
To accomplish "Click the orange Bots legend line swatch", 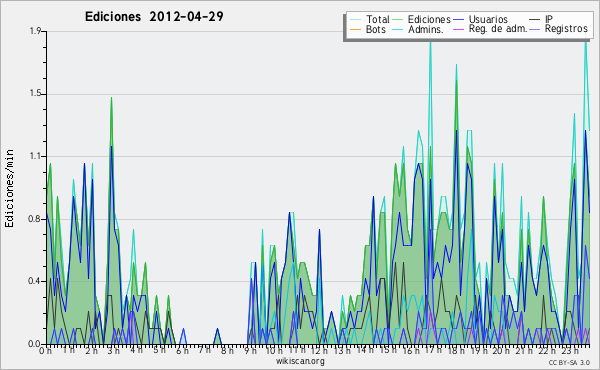I will coord(355,29).
